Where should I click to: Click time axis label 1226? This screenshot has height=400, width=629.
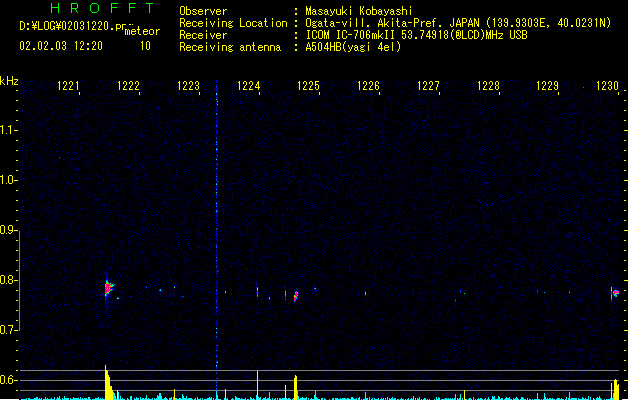click(368, 85)
